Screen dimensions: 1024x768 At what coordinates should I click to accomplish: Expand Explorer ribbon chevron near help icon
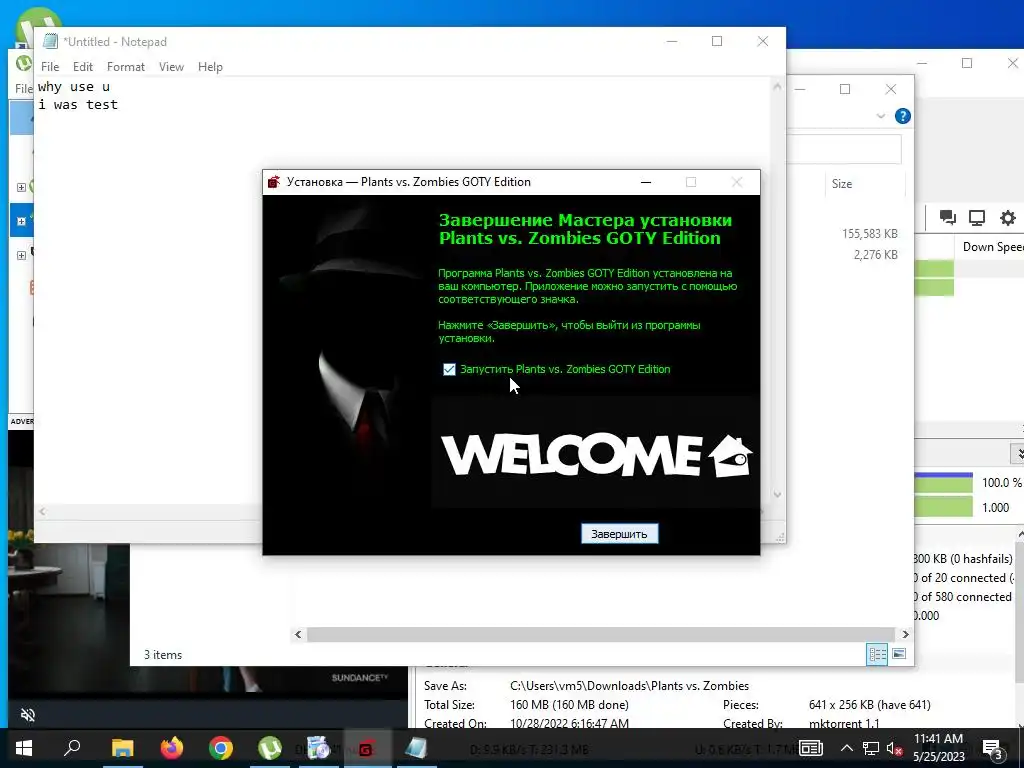[880, 116]
